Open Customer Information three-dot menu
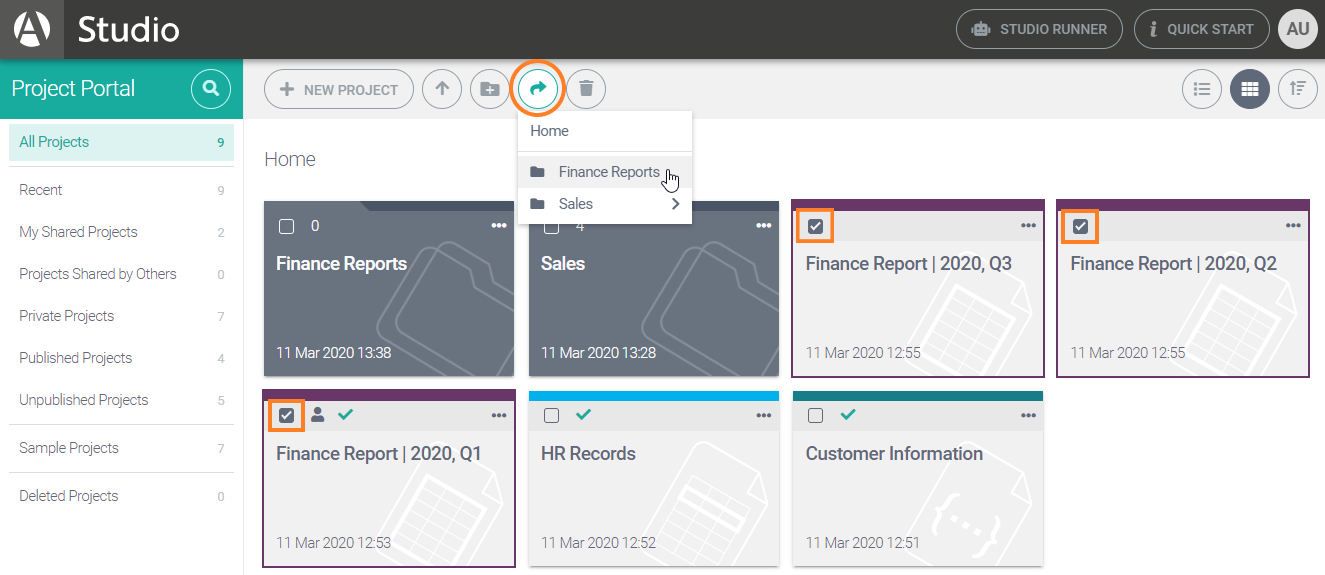The image size is (1325, 575). pyautogui.click(x=1028, y=416)
